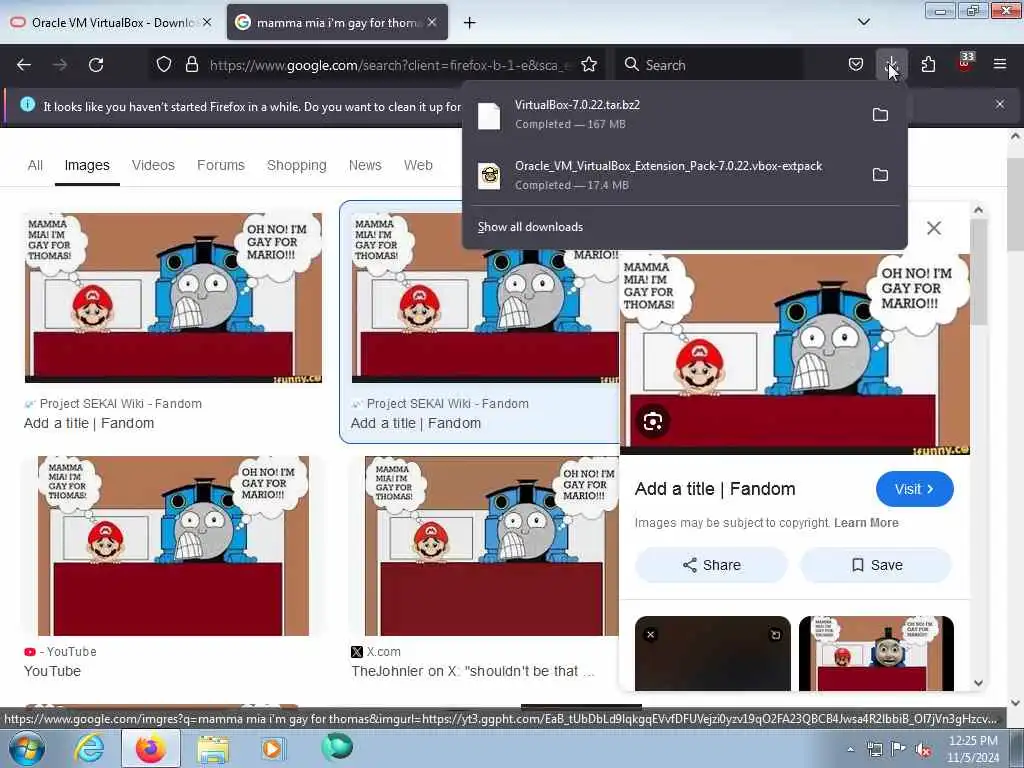Click the muted volume tray icon
Viewport: 1024px width, 768px height.
pyautogui.click(x=923, y=750)
